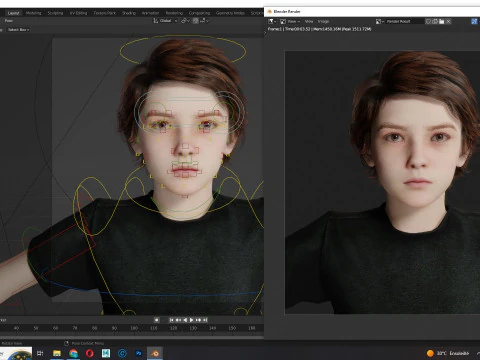Jump to the previous keyframe
The image size is (480, 360).
pyautogui.click(x=178, y=320)
